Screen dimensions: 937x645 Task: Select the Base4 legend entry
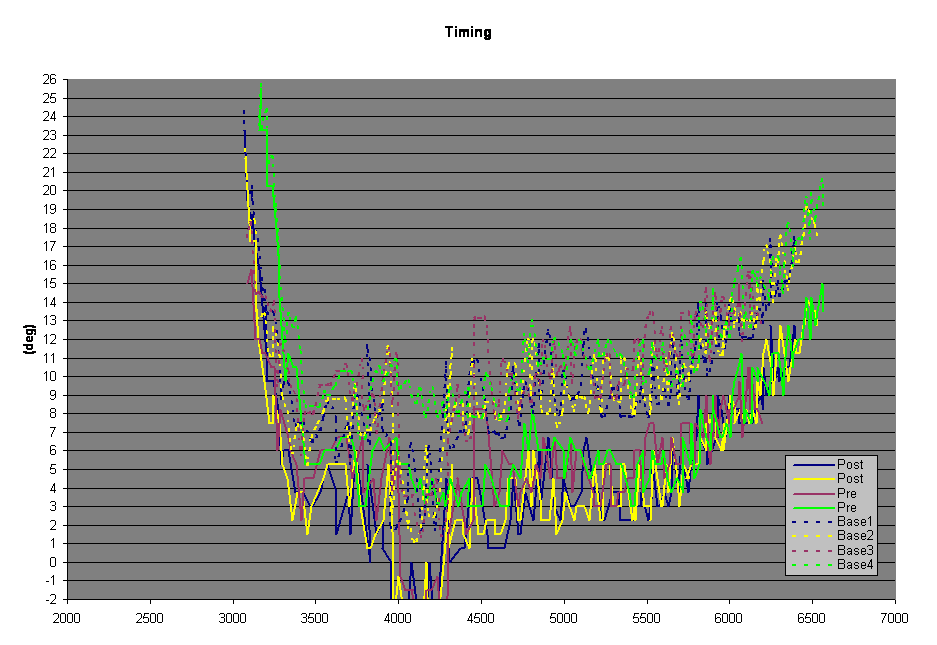click(832, 565)
